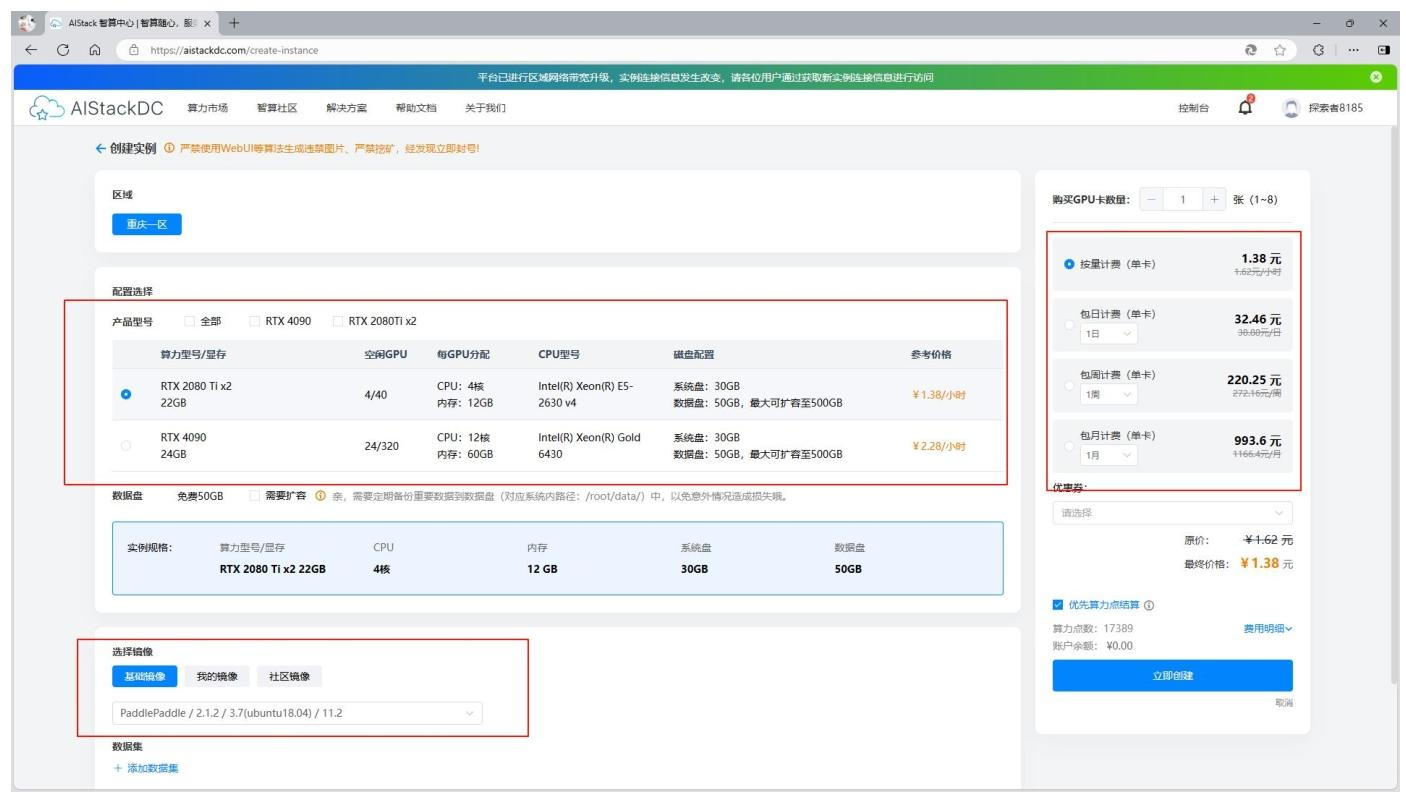Viewport: 1406px width, 798px height.
Task: Switch to the 我的镜像 tab
Action: 217,677
